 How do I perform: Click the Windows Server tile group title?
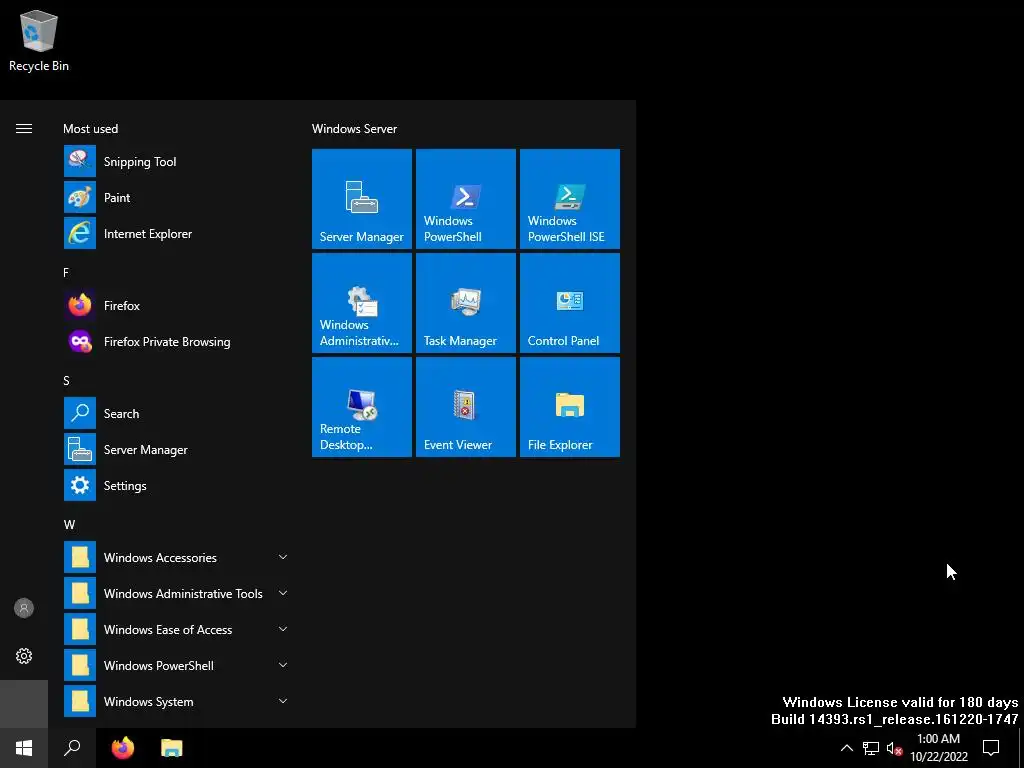pyautogui.click(x=354, y=129)
